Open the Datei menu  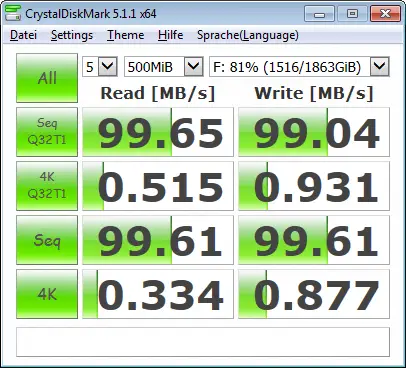[23, 35]
